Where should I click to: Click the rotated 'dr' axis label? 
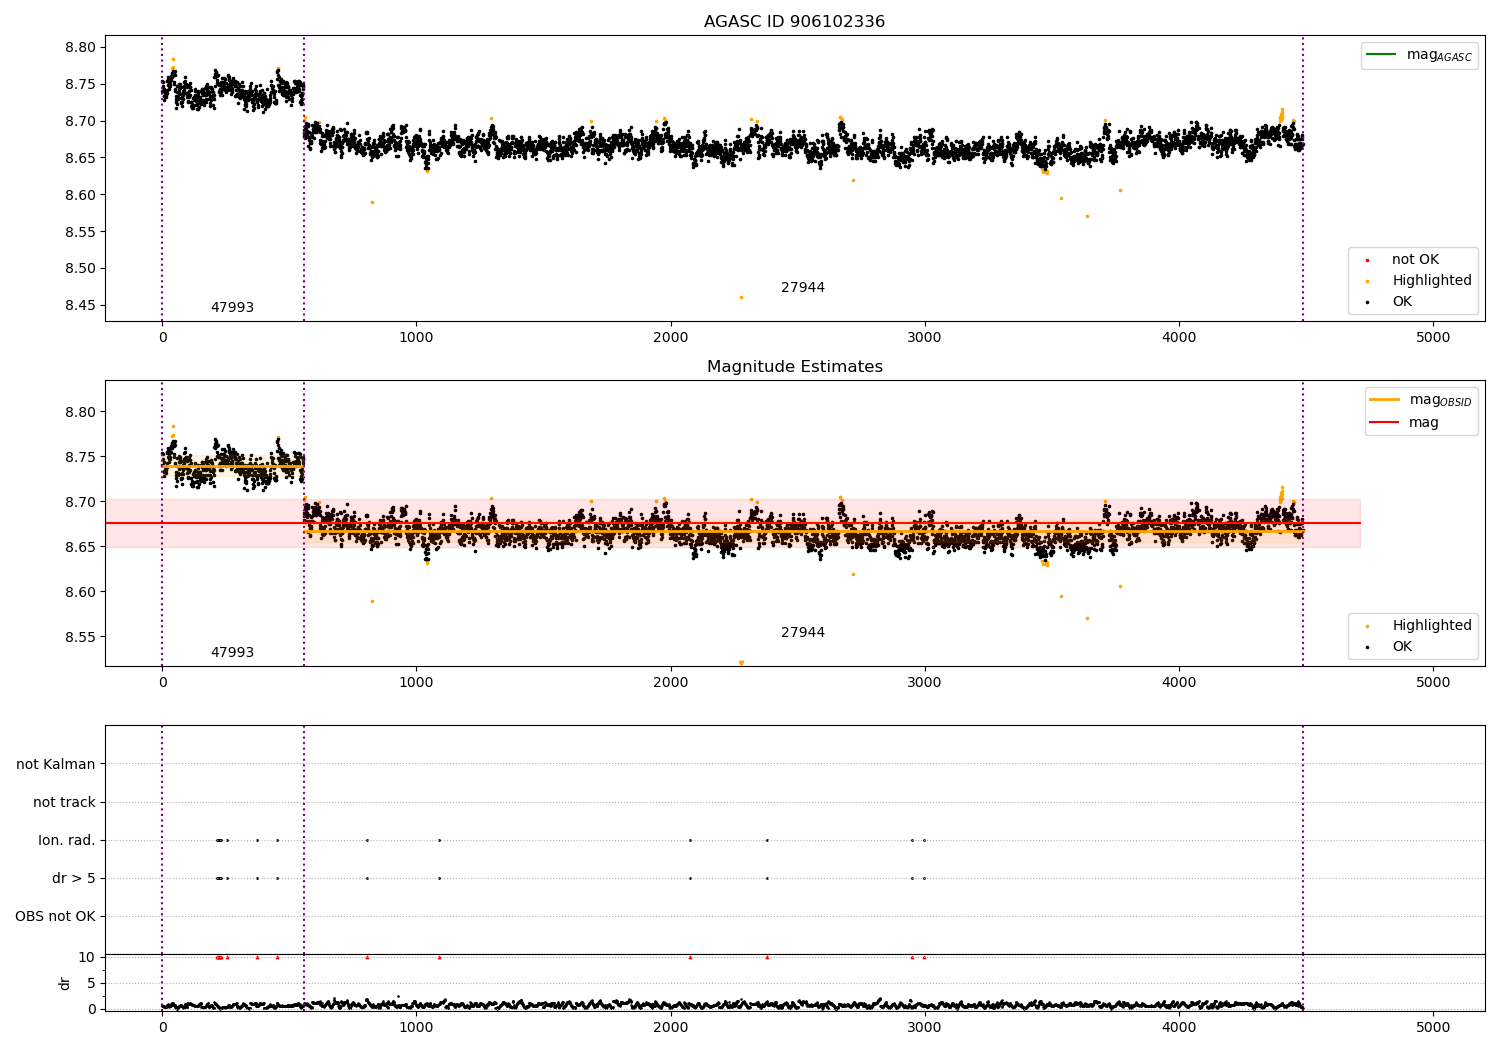point(65,983)
